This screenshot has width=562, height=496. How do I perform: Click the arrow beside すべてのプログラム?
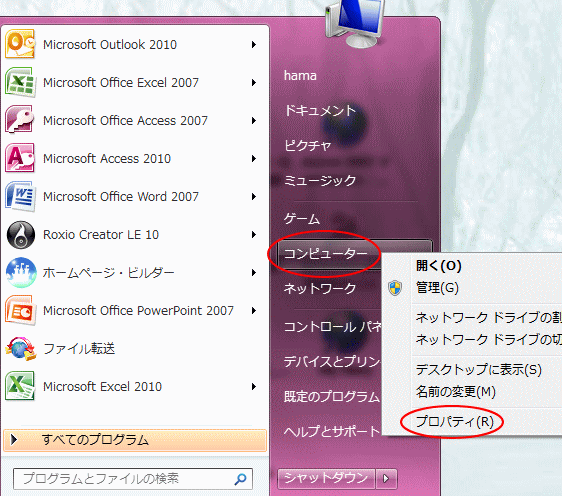14,439
